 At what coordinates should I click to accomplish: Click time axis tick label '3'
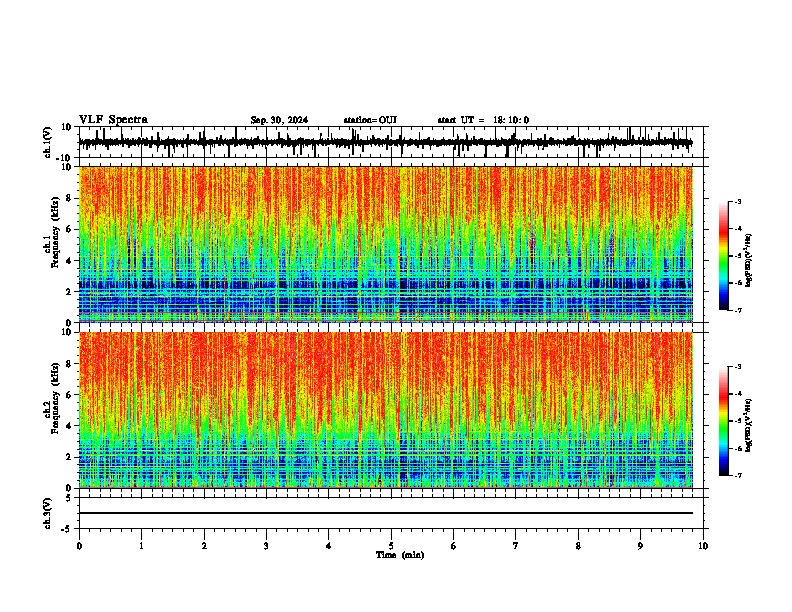(x=266, y=546)
